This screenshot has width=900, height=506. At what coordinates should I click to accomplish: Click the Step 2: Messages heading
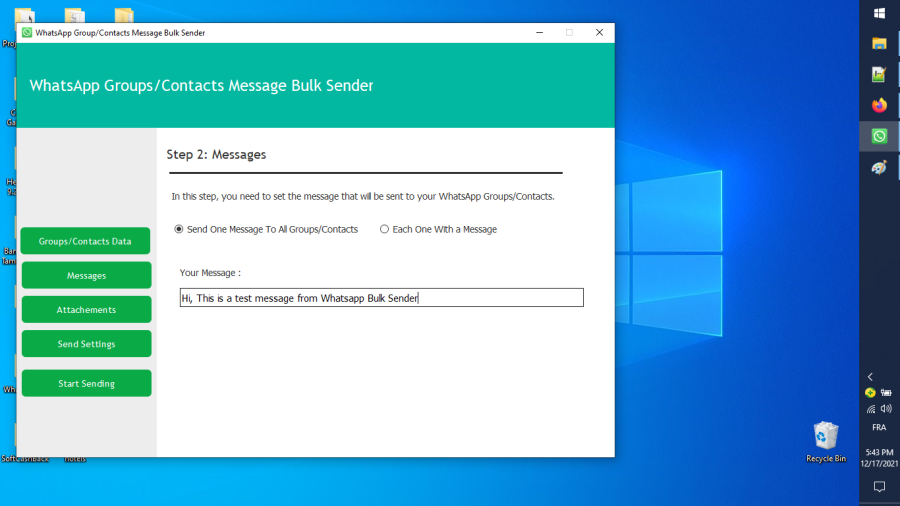click(216, 155)
